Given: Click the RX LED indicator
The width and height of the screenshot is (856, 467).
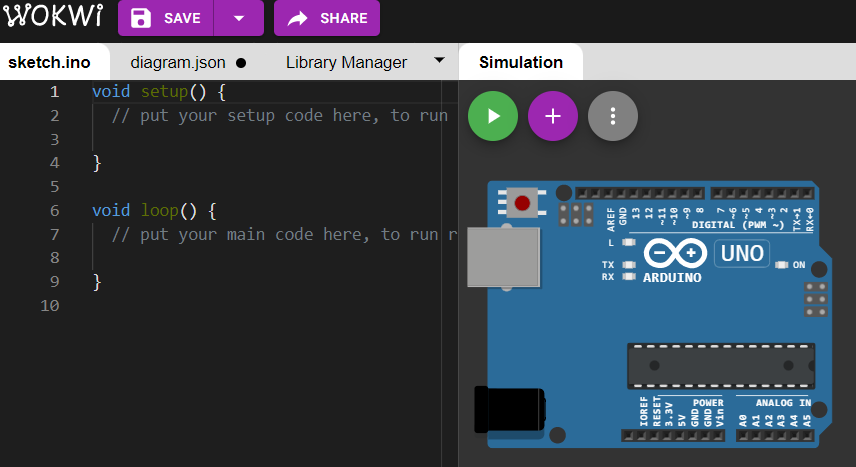Looking at the screenshot, I should (629, 276).
